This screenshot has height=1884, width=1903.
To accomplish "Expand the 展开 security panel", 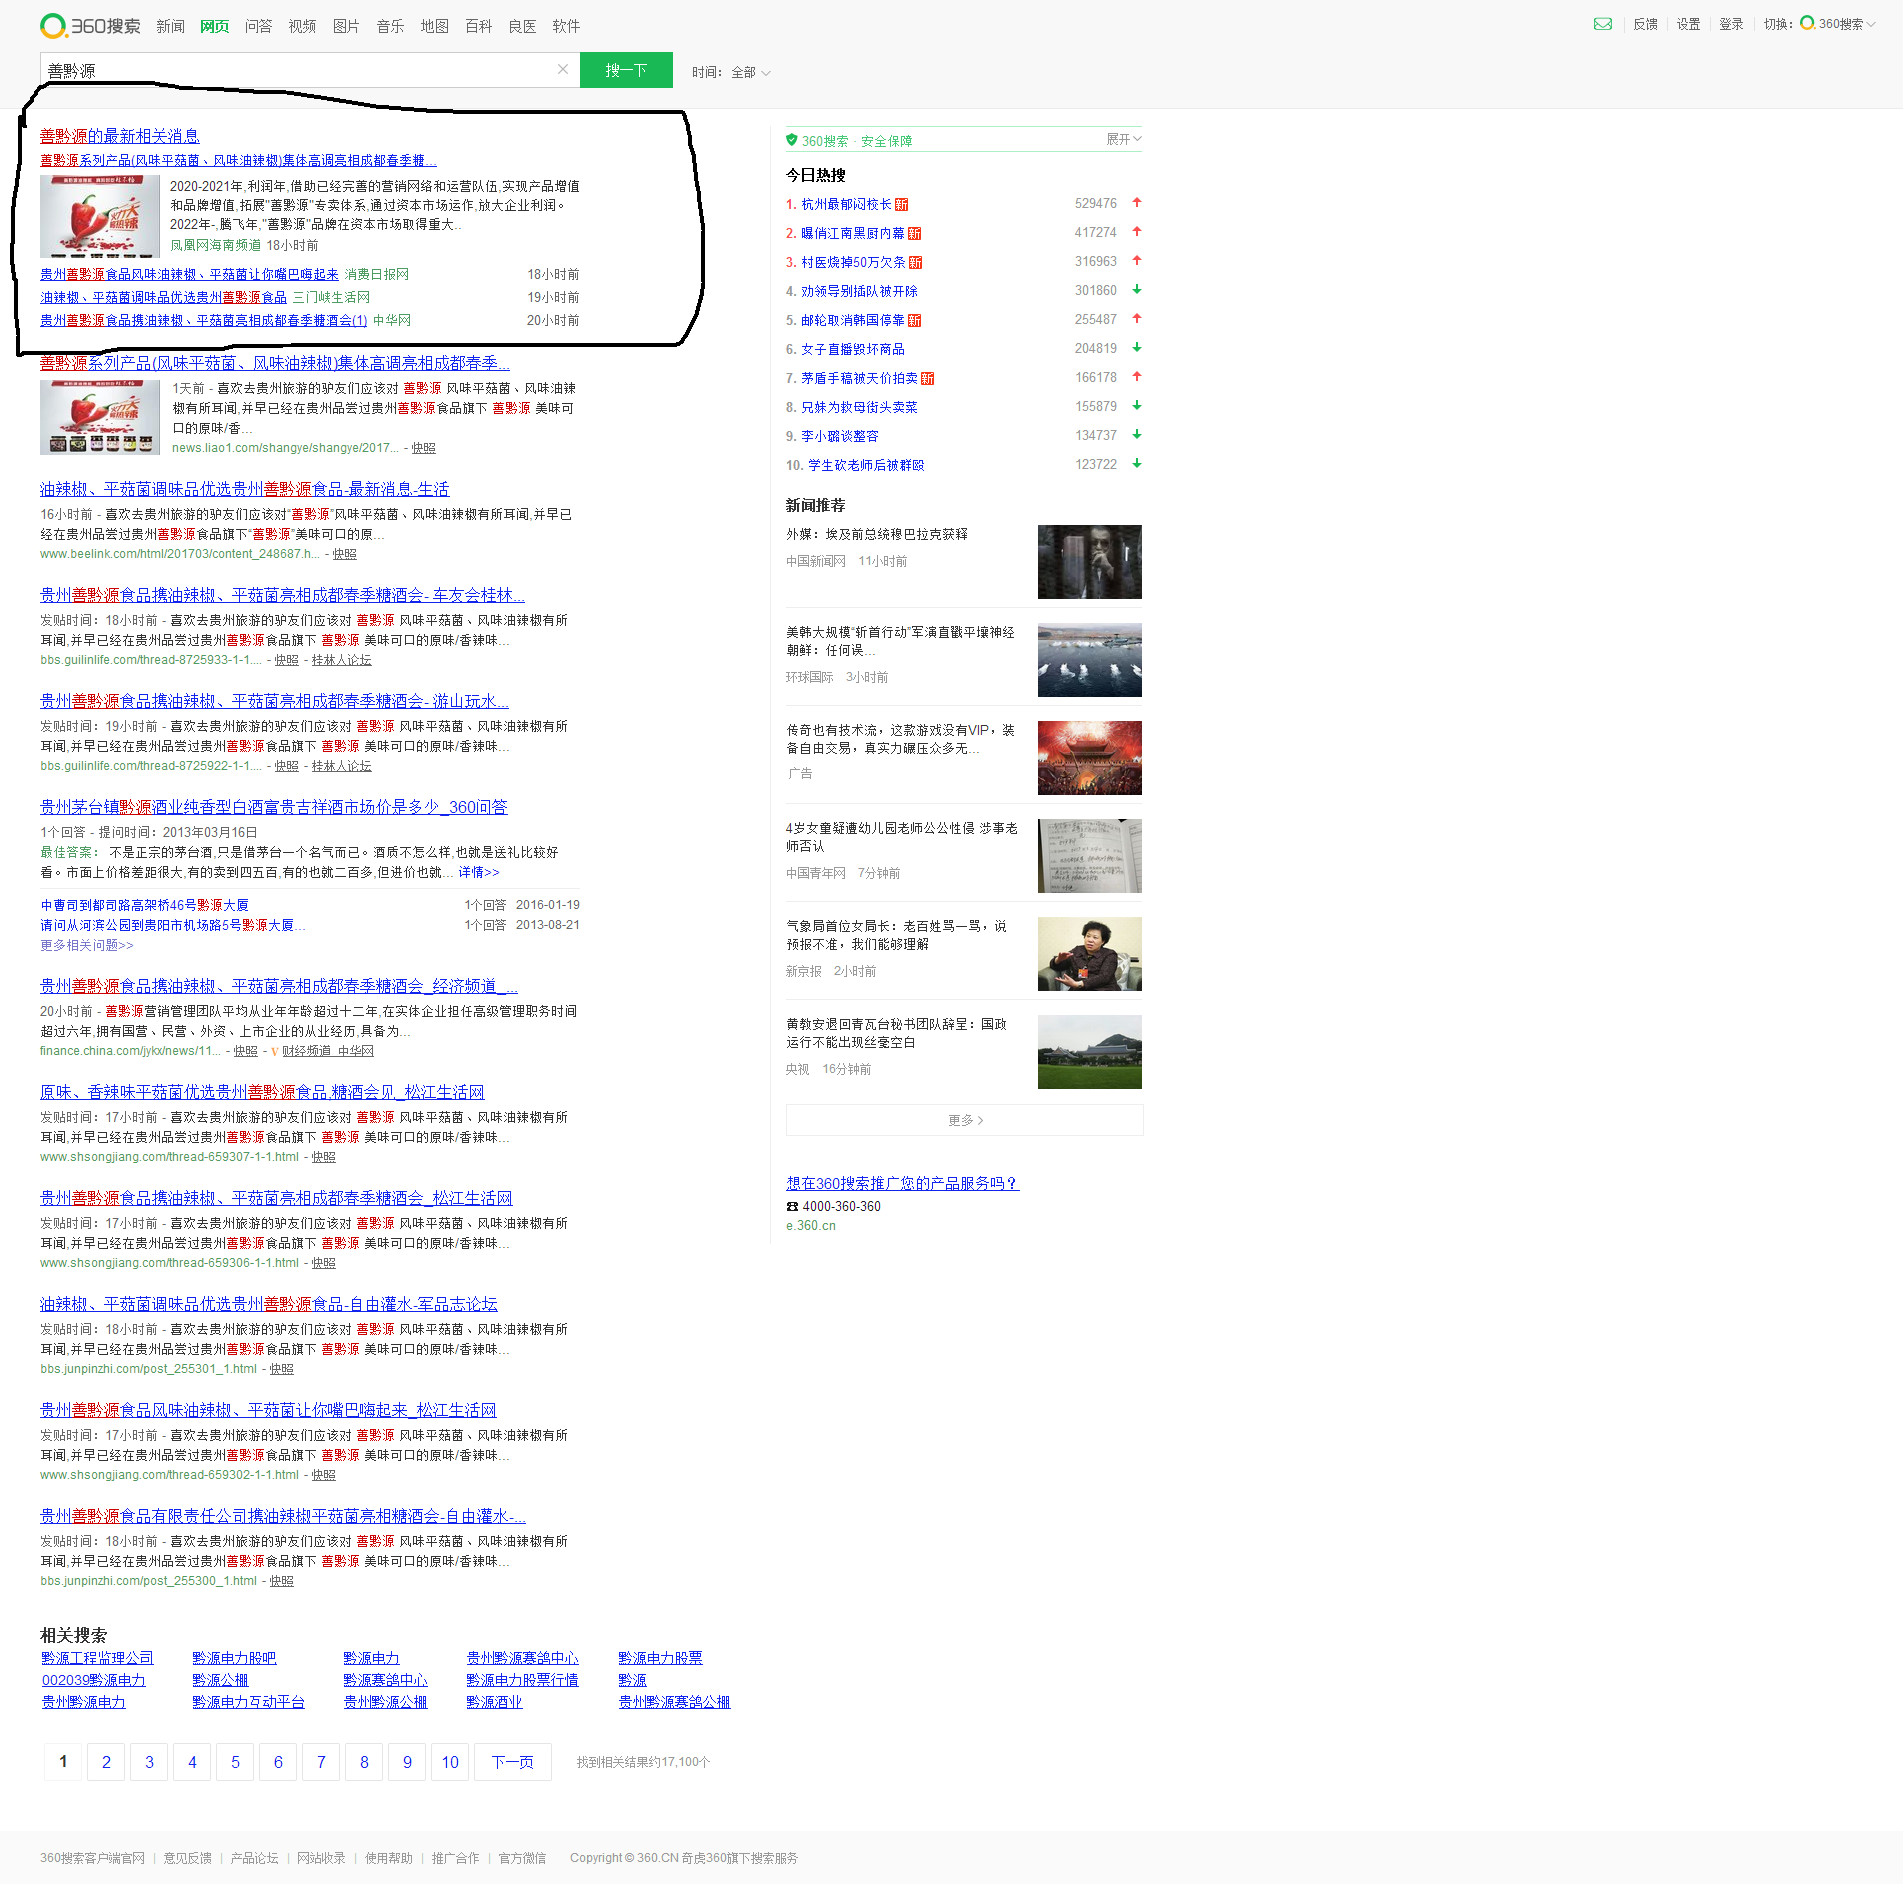I will (x=1123, y=139).
